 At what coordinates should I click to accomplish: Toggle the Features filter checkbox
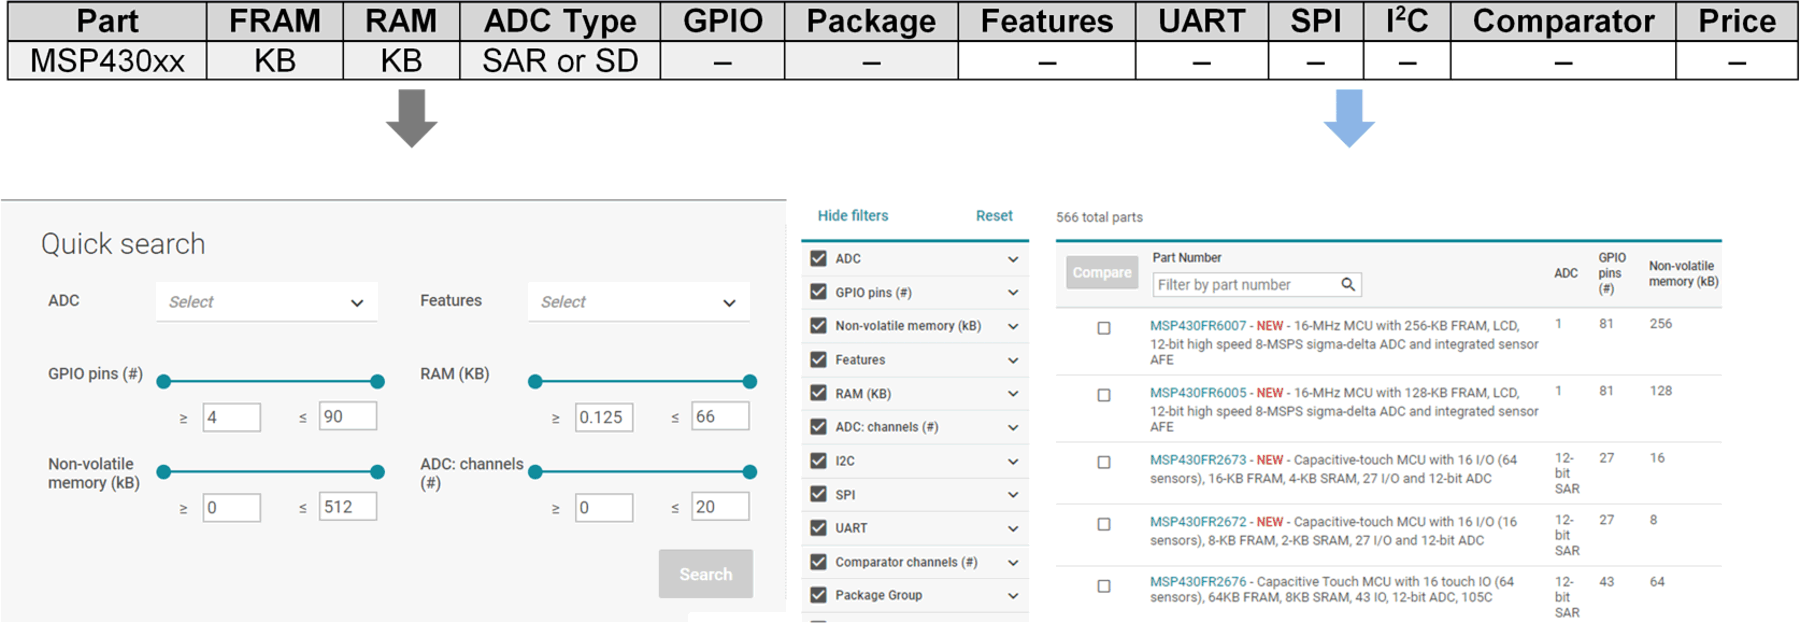click(x=818, y=360)
